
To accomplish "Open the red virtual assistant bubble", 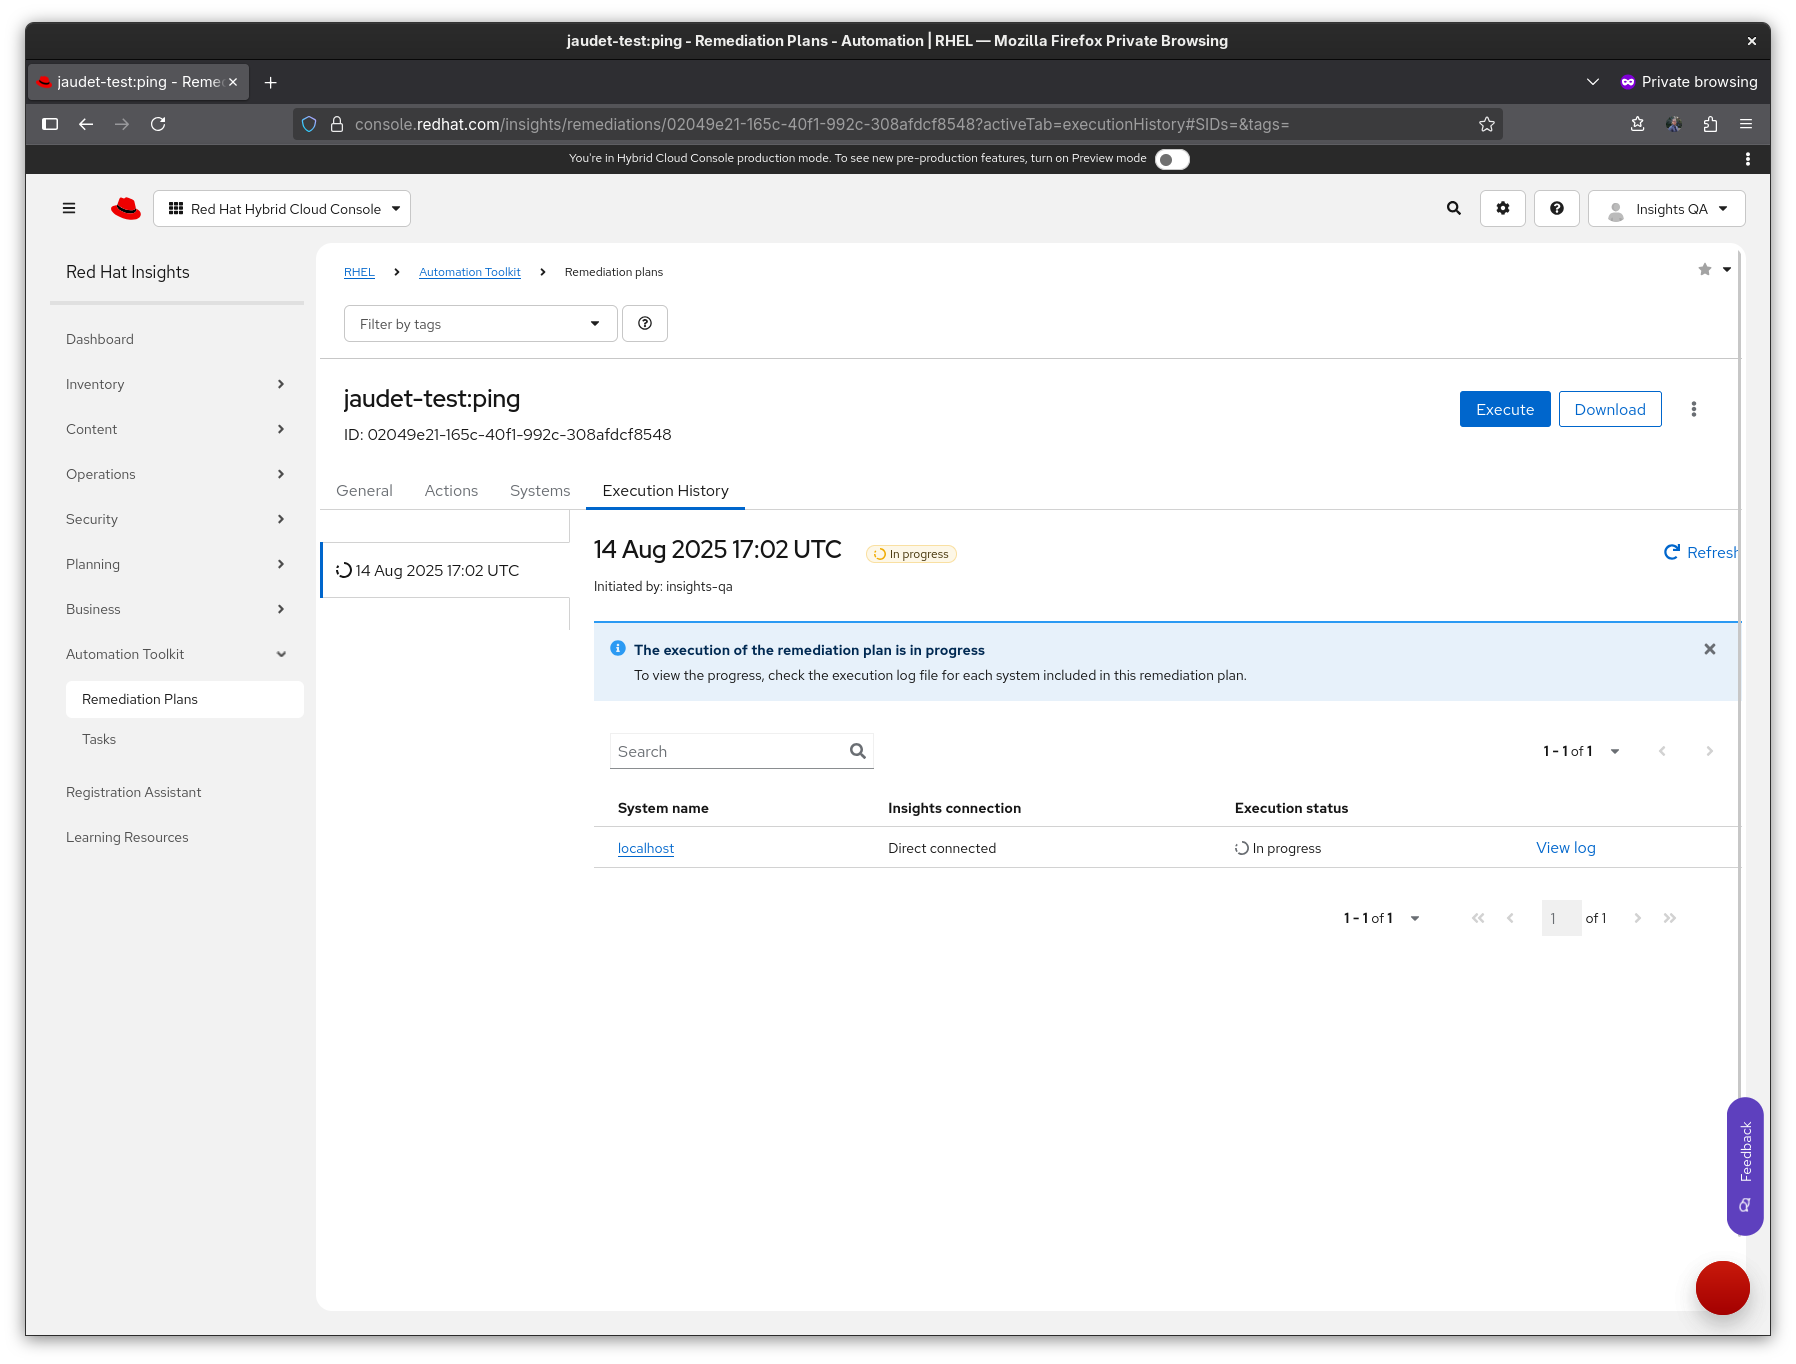I will 1722,1288.
